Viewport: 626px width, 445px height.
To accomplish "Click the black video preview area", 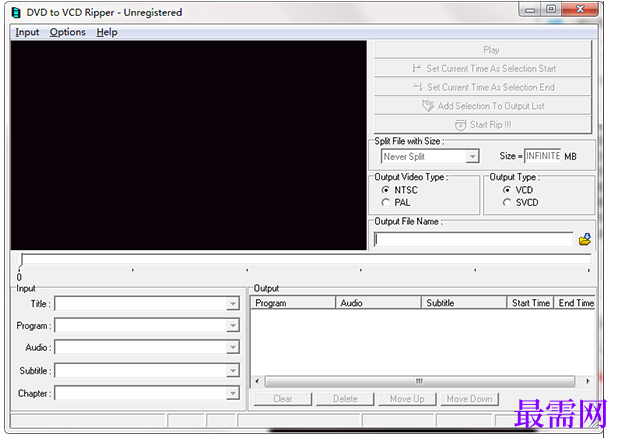I will [x=188, y=145].
